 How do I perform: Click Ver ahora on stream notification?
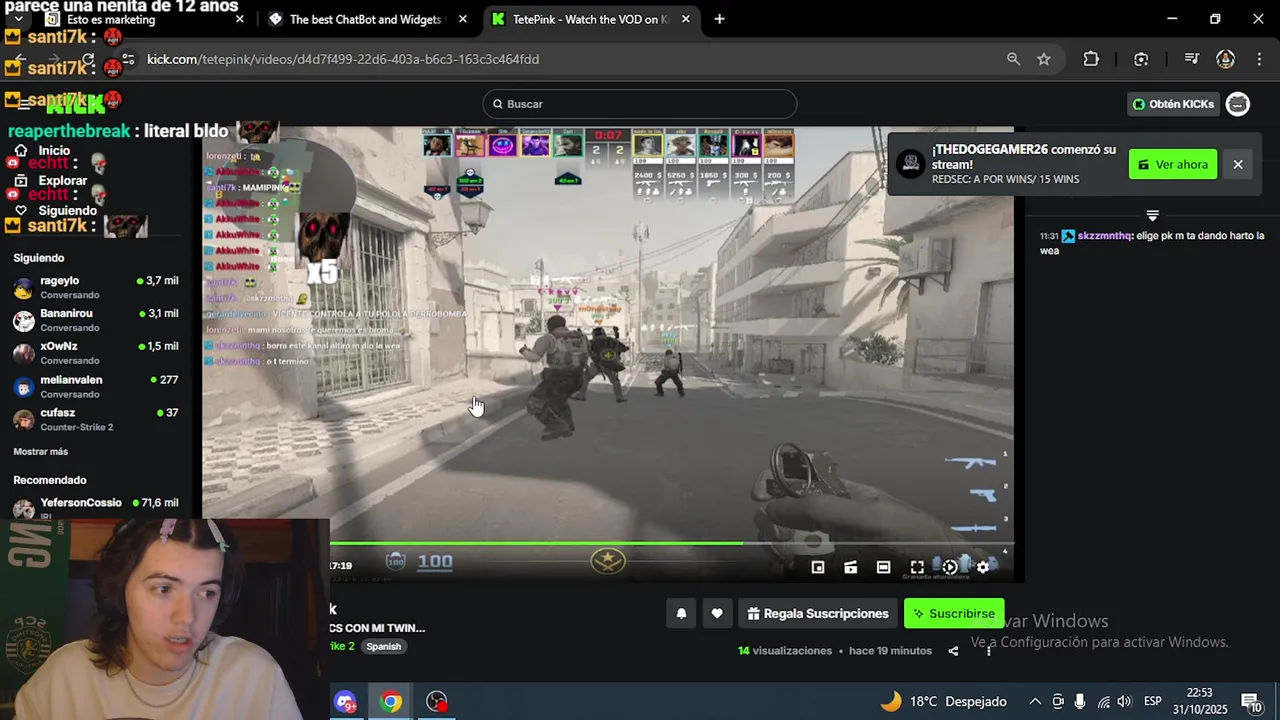(1173, 165)
